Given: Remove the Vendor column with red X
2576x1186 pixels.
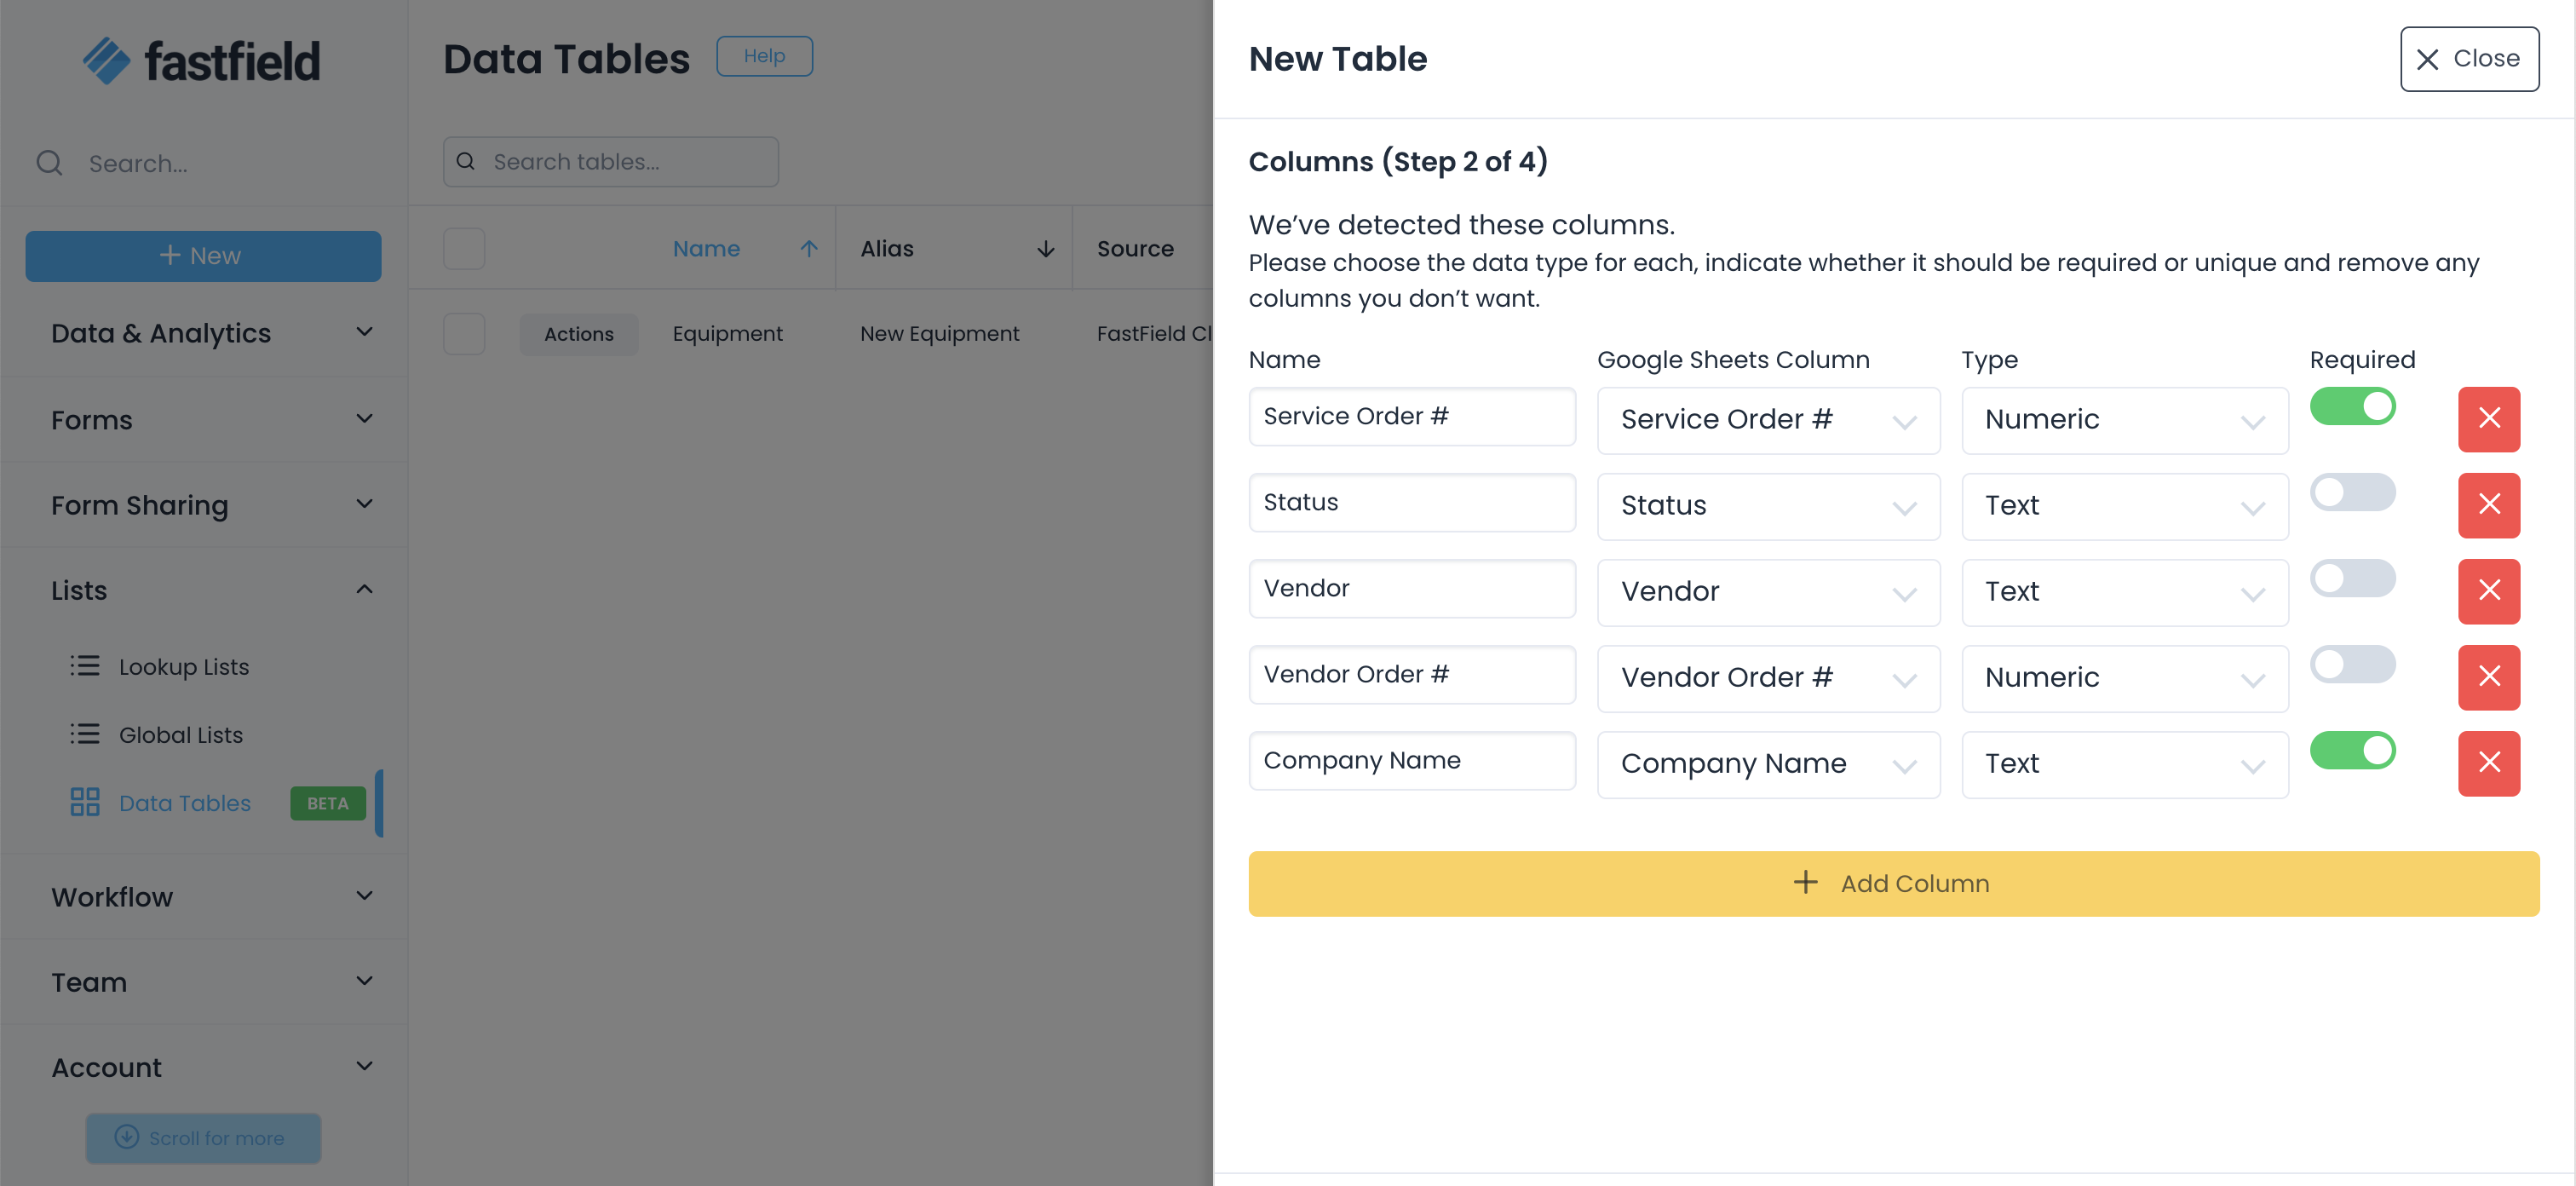Looking at the screenshot, I should 2488,591.
